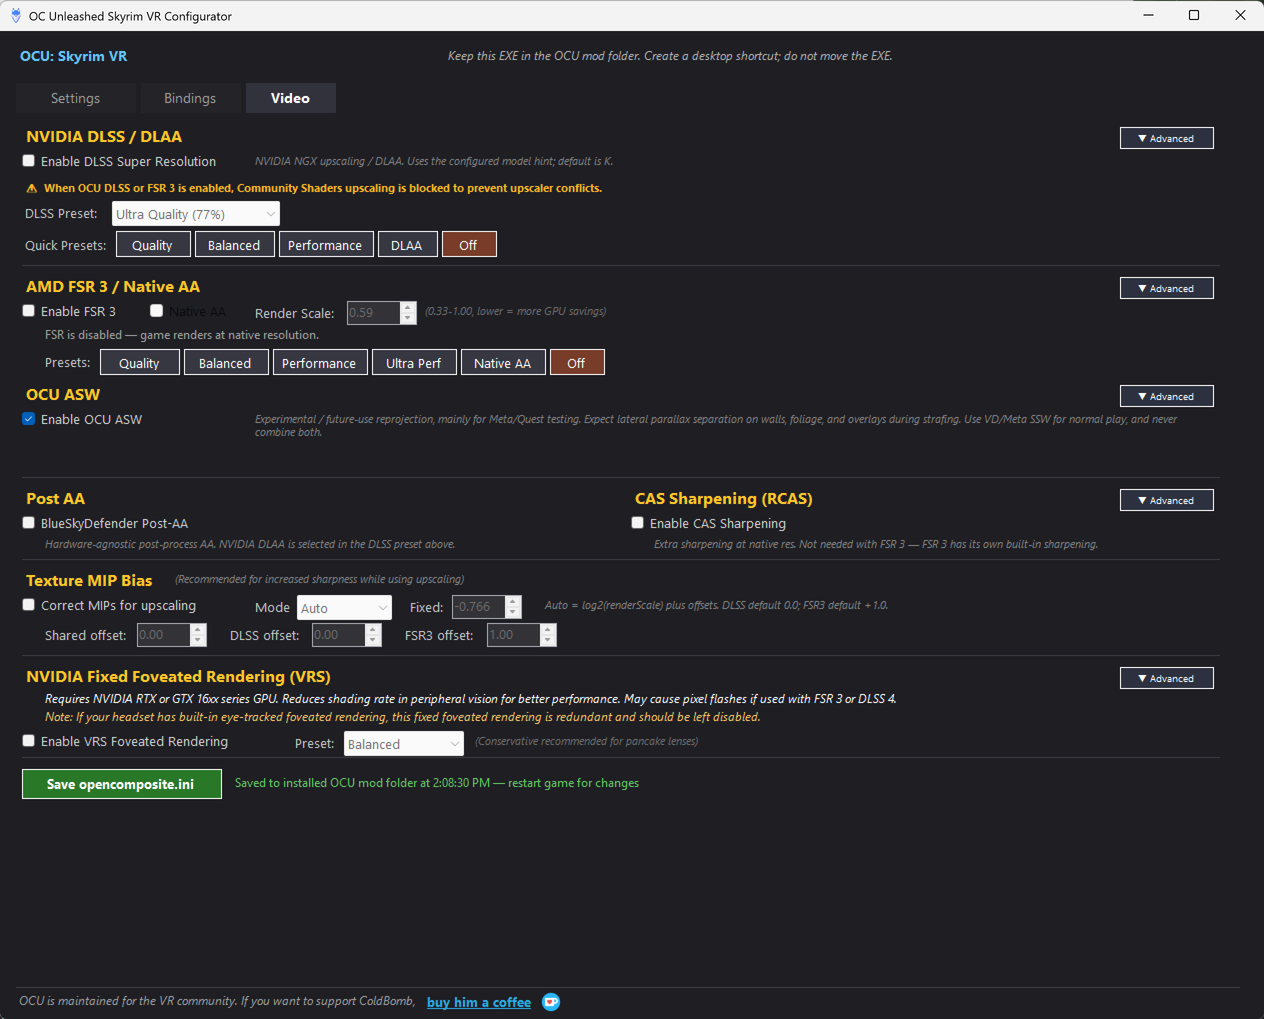Open the DLSS Preset dropdown

tap(196, 214)
